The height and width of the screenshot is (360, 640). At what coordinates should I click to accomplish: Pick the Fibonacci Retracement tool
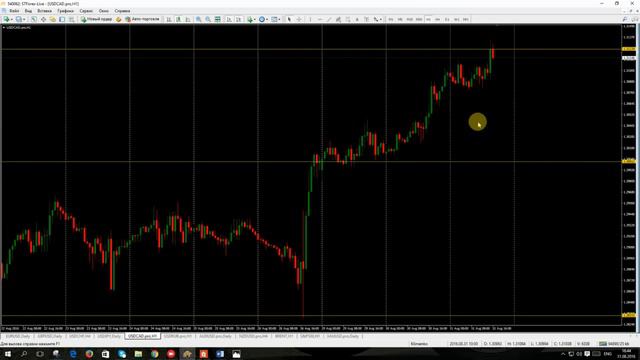click(x=348, y=19)
